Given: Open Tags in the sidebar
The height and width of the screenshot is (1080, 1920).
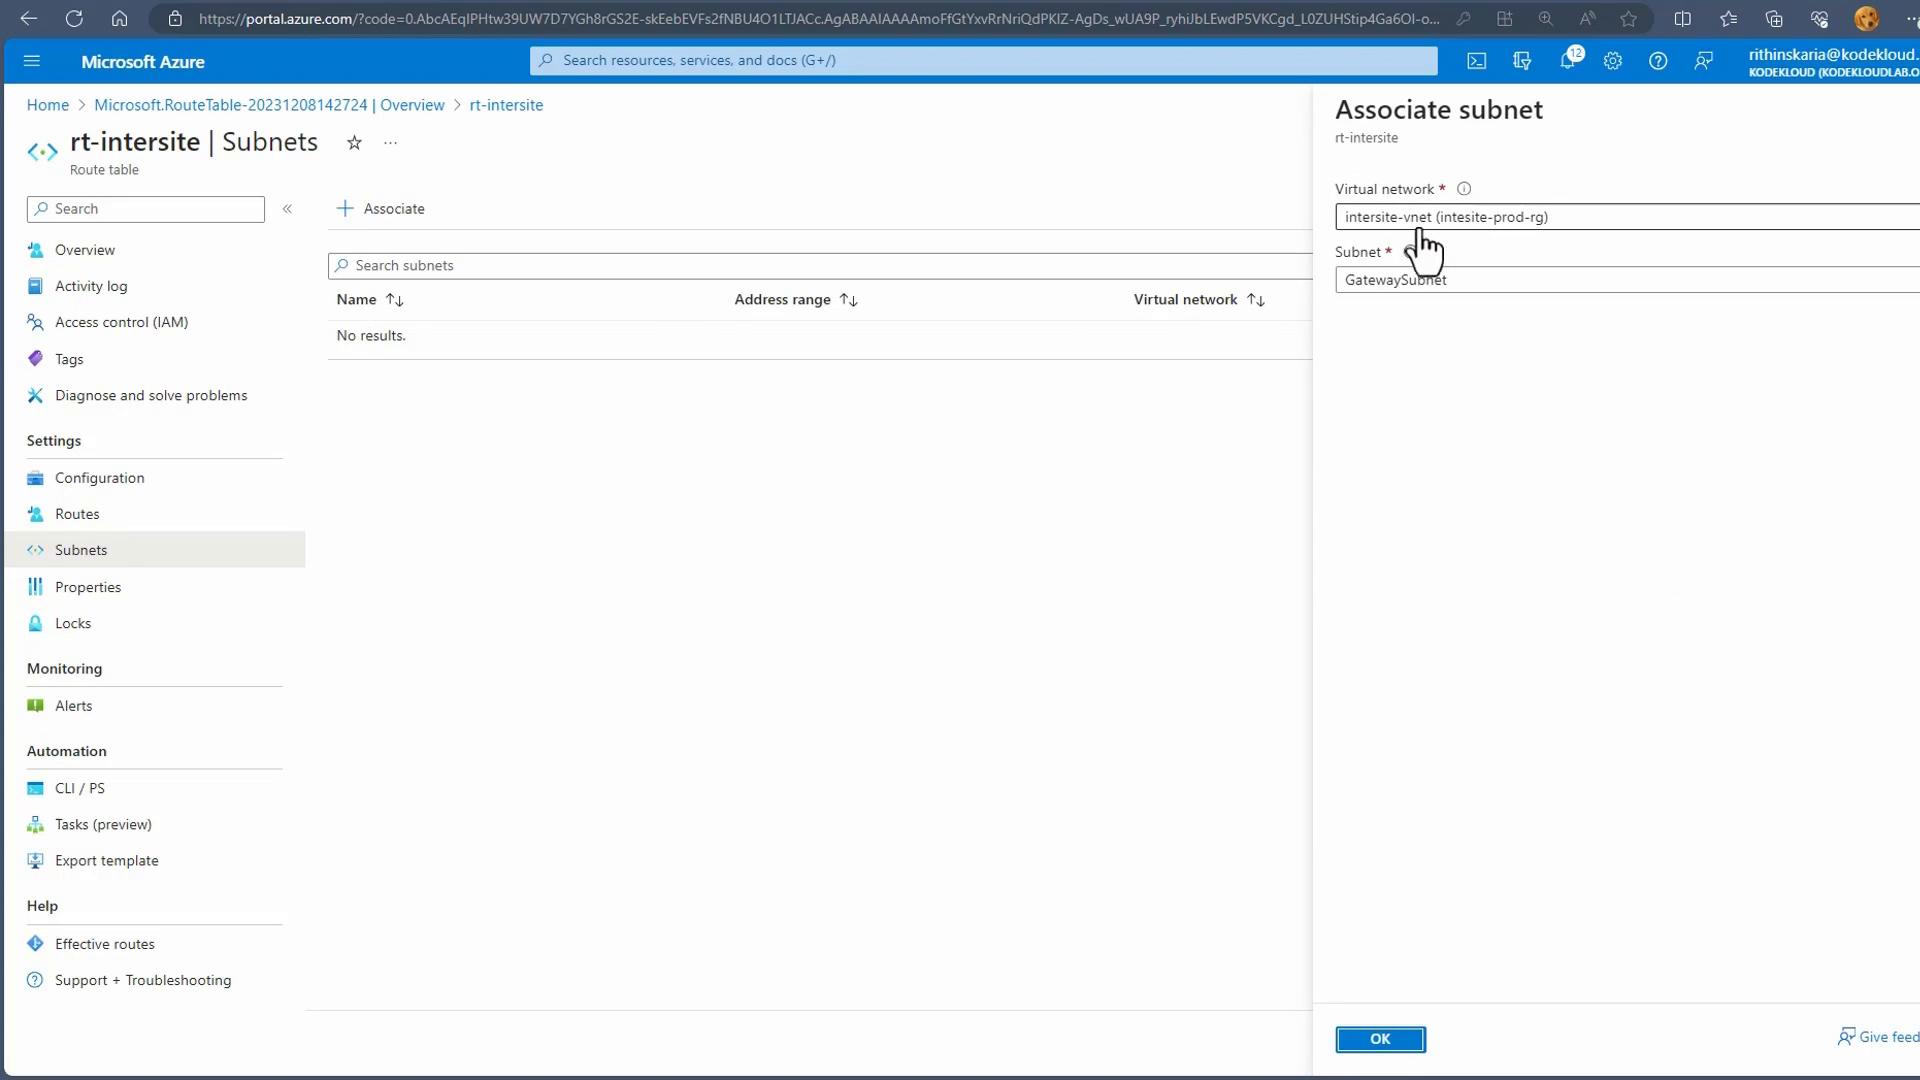Looking at the screenshot, I should [x=69, y=359].
